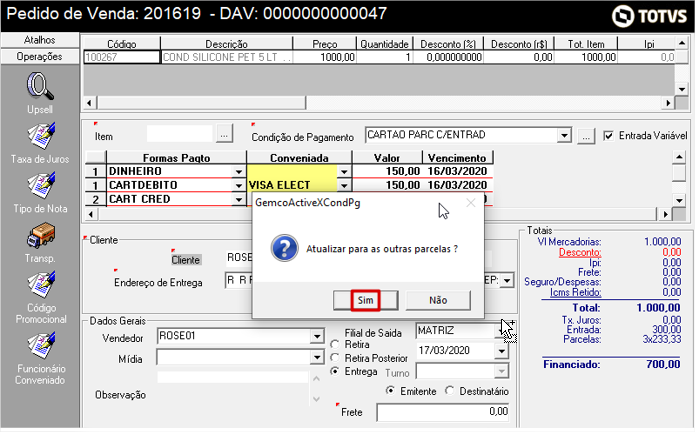Expand the Filial de Saída MATRIZ dropdown

pos(501,331)
